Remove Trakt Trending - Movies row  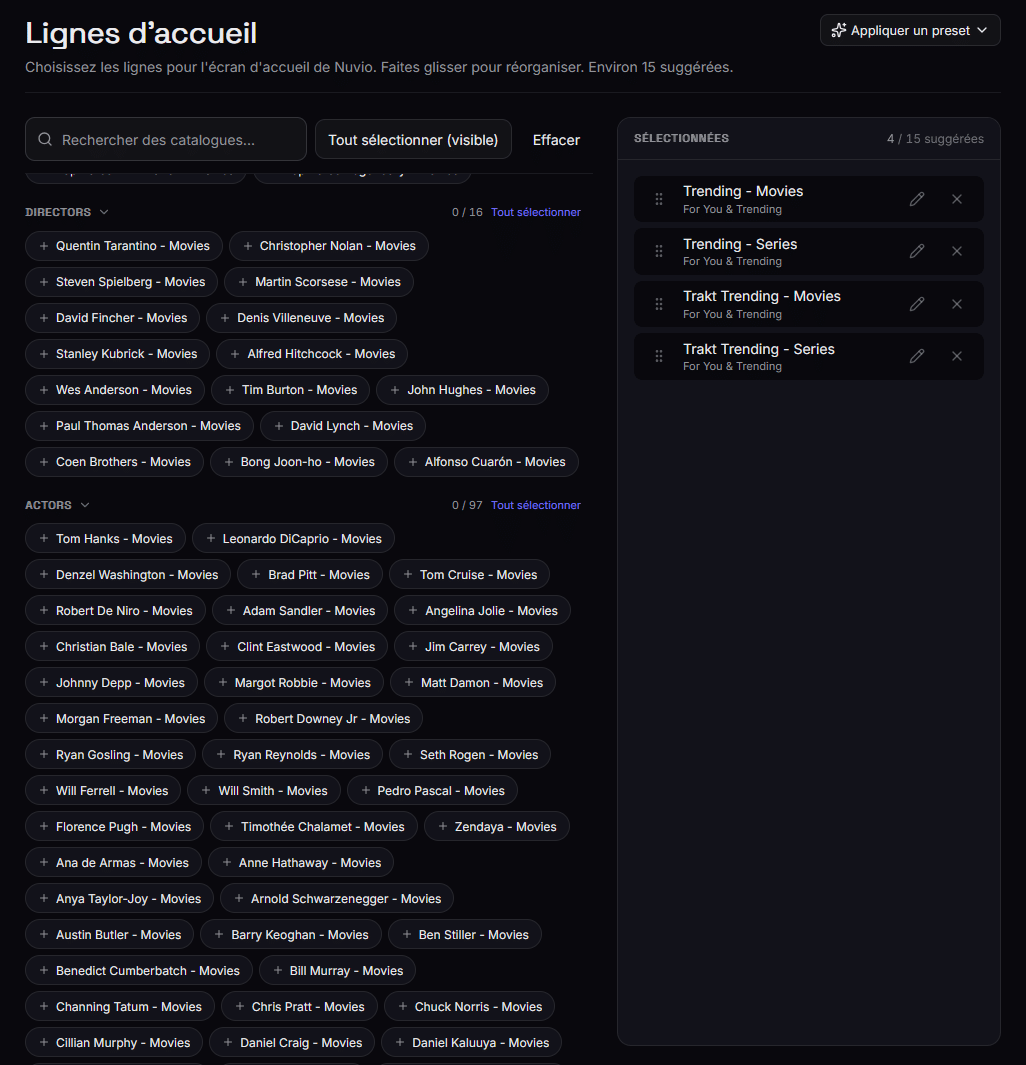click(x=957, y=304)
